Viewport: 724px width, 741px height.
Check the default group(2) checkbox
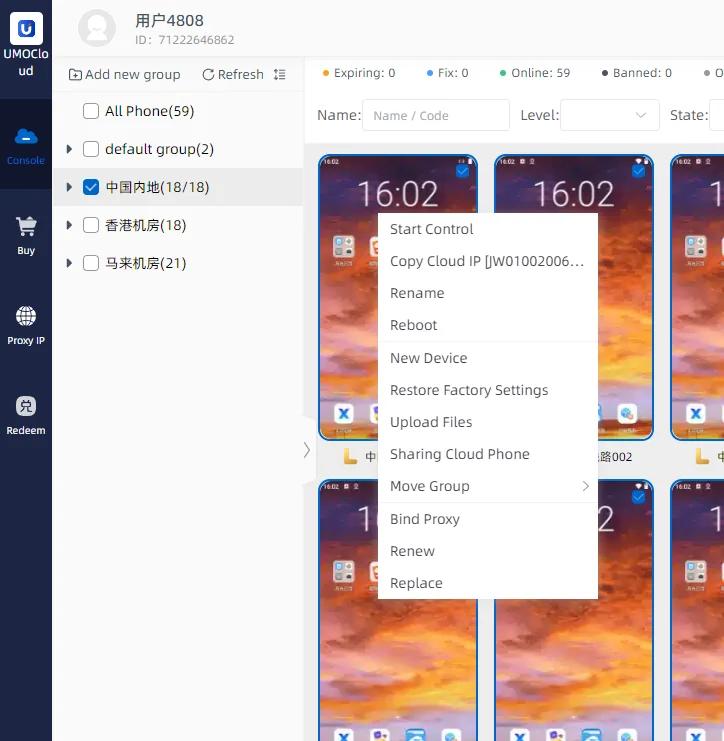91,149
